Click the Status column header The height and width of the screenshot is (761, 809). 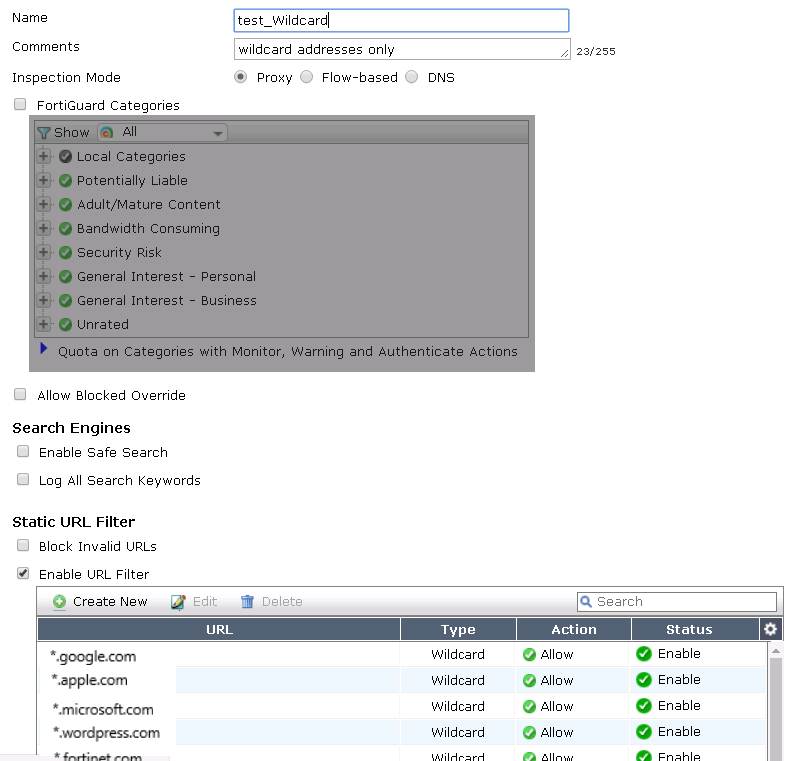click(689, 629)
